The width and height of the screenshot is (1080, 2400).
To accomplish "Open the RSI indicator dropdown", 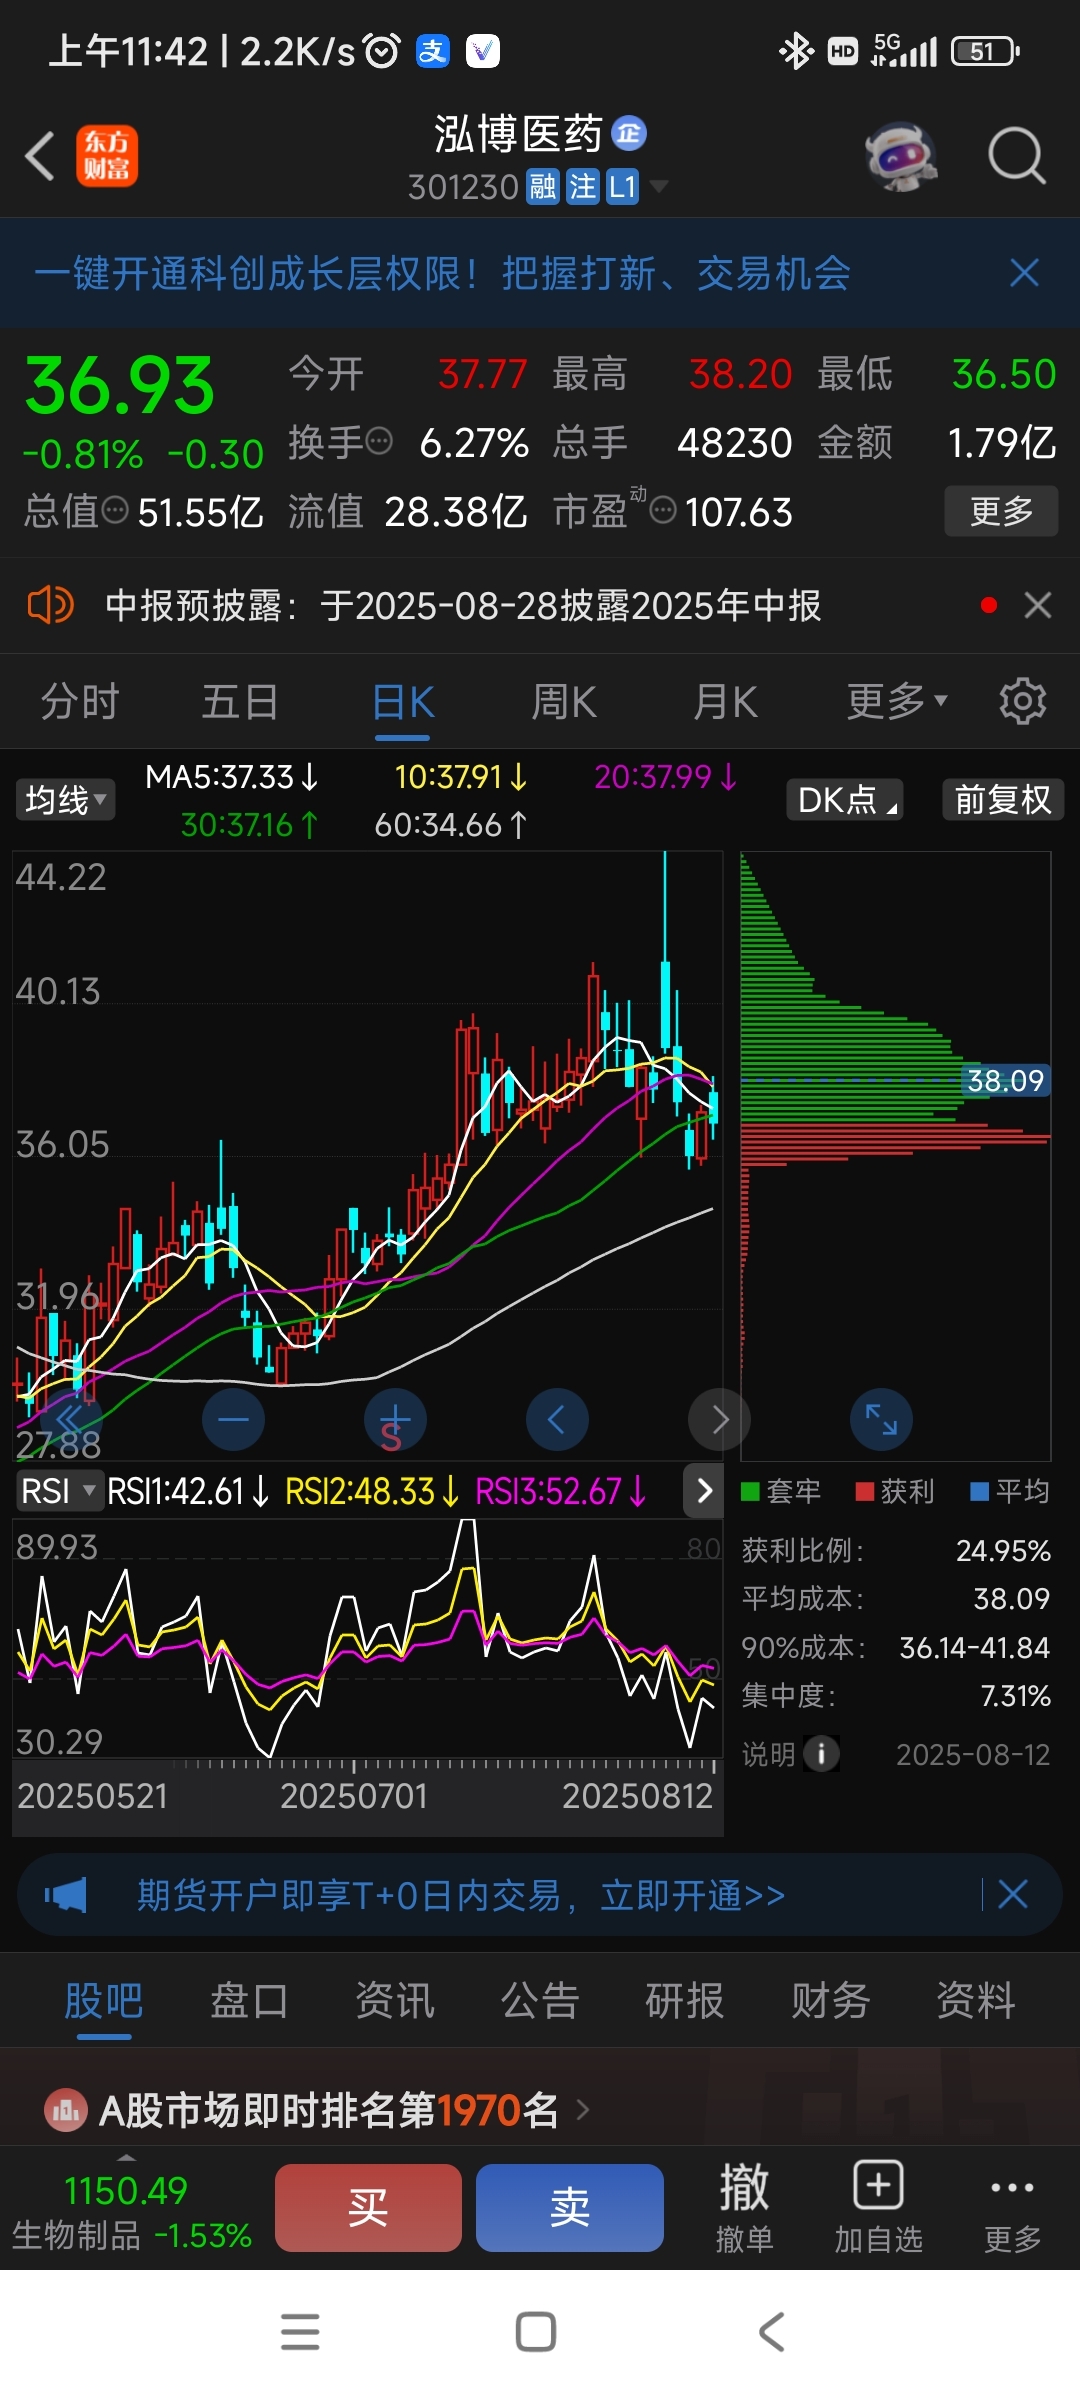I will tap(60, 1491).
